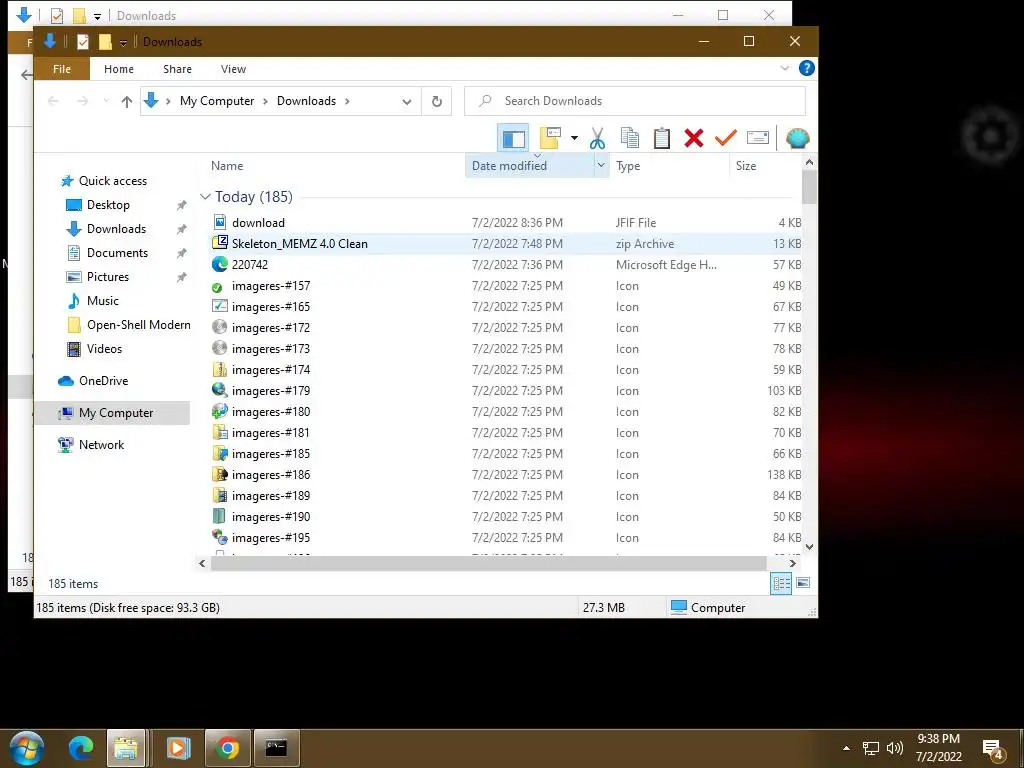Open Classic Explorer shell settings icon
This screenshot has height=768, width=1024.
[x=797, y=138]
